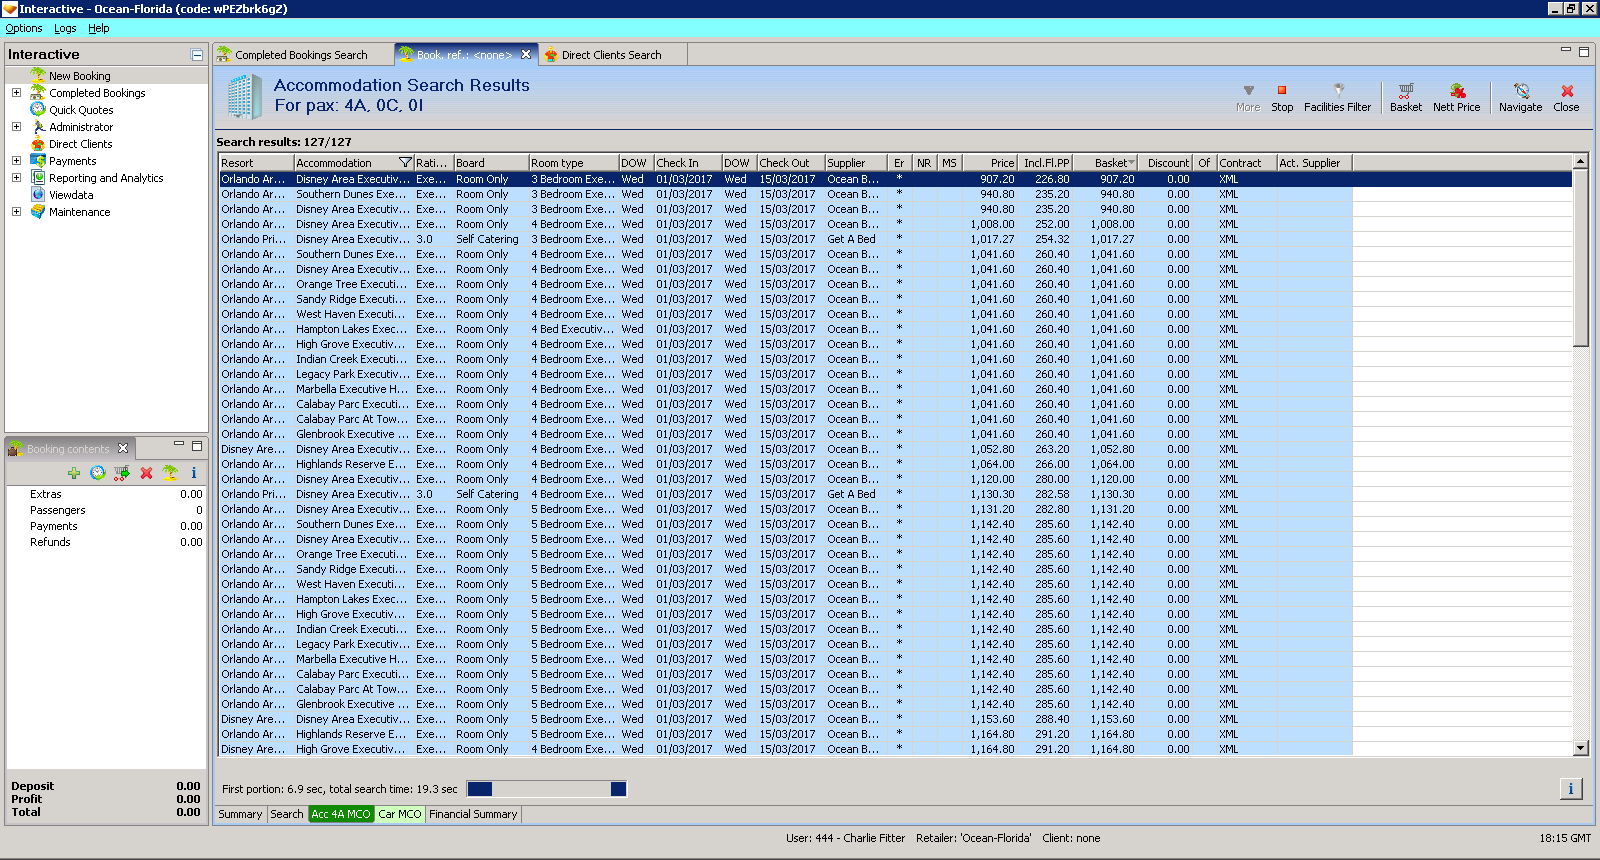Maximize the Booking contents panel
This screenshot has height=860, width=1600.
pyautogui.click(x=197, y=446)
